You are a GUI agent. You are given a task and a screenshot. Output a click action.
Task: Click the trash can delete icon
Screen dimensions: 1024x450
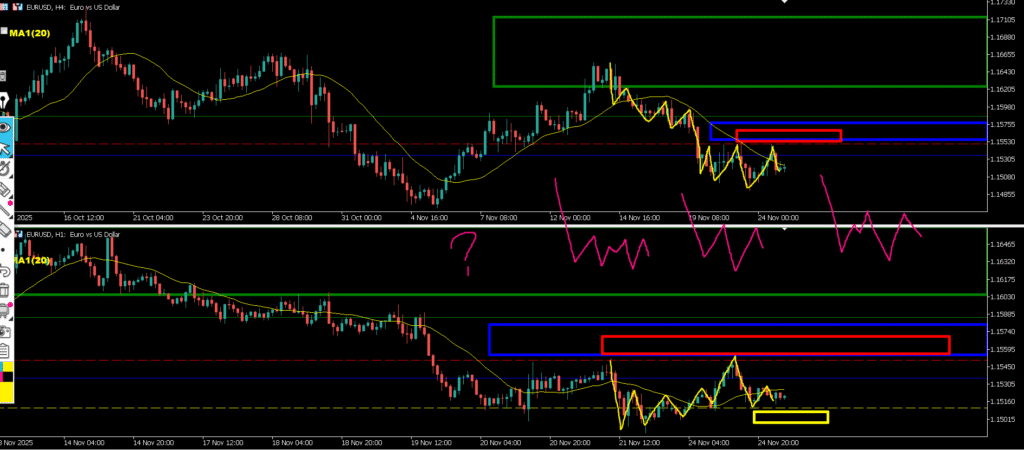(5, 290)
